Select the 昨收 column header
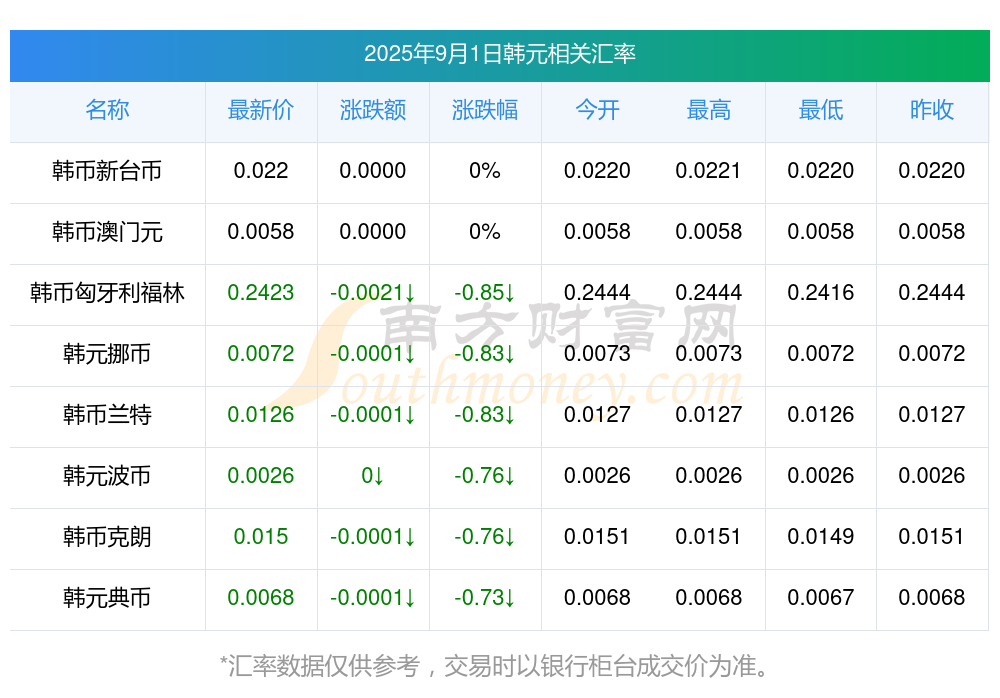Screen dimensions: 1000x698 [932, 110]
